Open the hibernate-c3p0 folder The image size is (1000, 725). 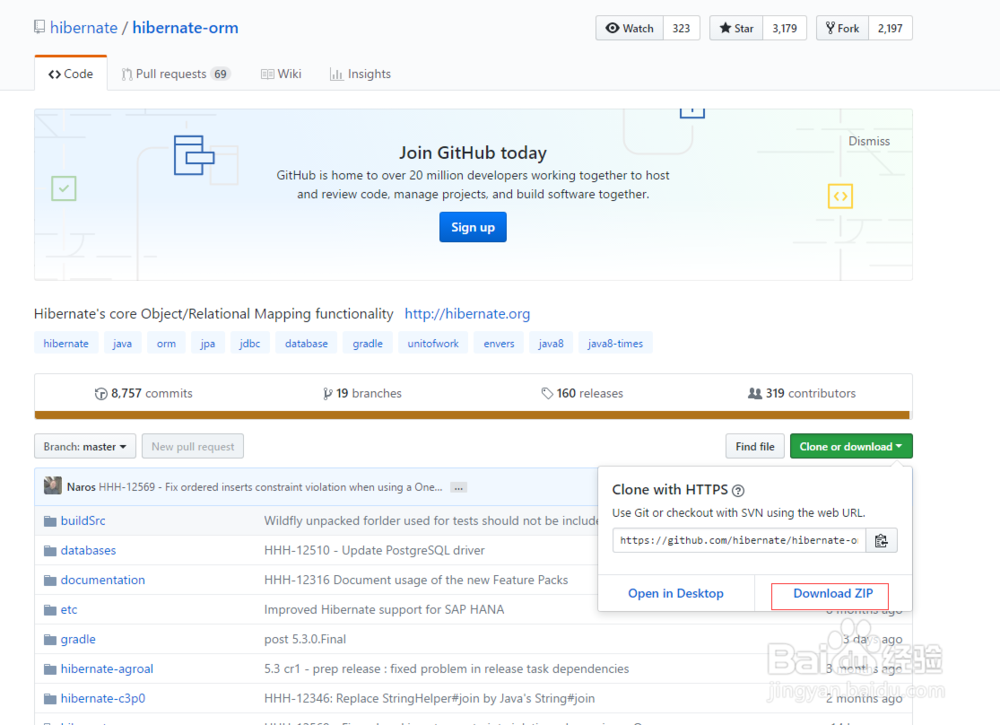click(103, 698)
